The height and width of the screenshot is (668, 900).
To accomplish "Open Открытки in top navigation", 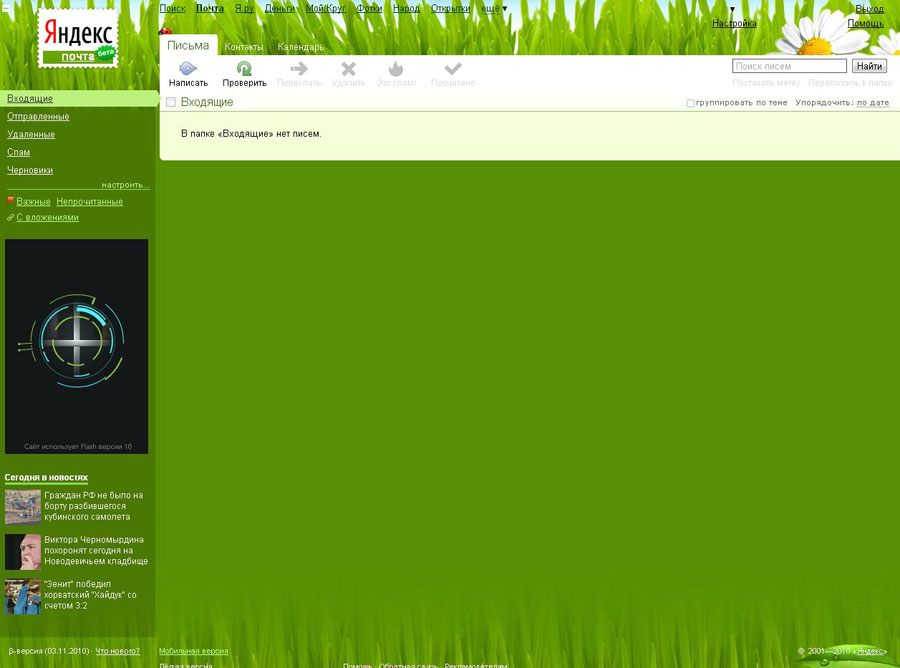I will coord(451,9).
